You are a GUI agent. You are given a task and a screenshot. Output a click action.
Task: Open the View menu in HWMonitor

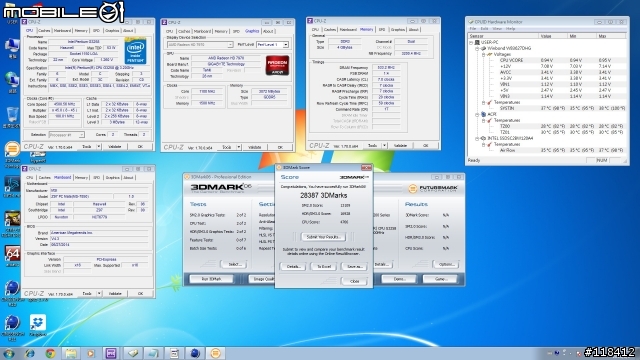tap(497, 29)
